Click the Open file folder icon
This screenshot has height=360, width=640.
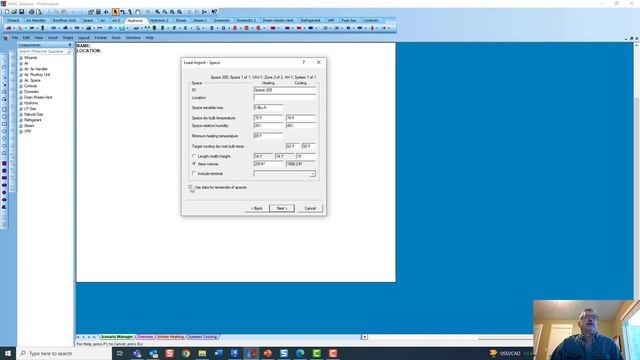pyautogui.click(x=14, y=12)
